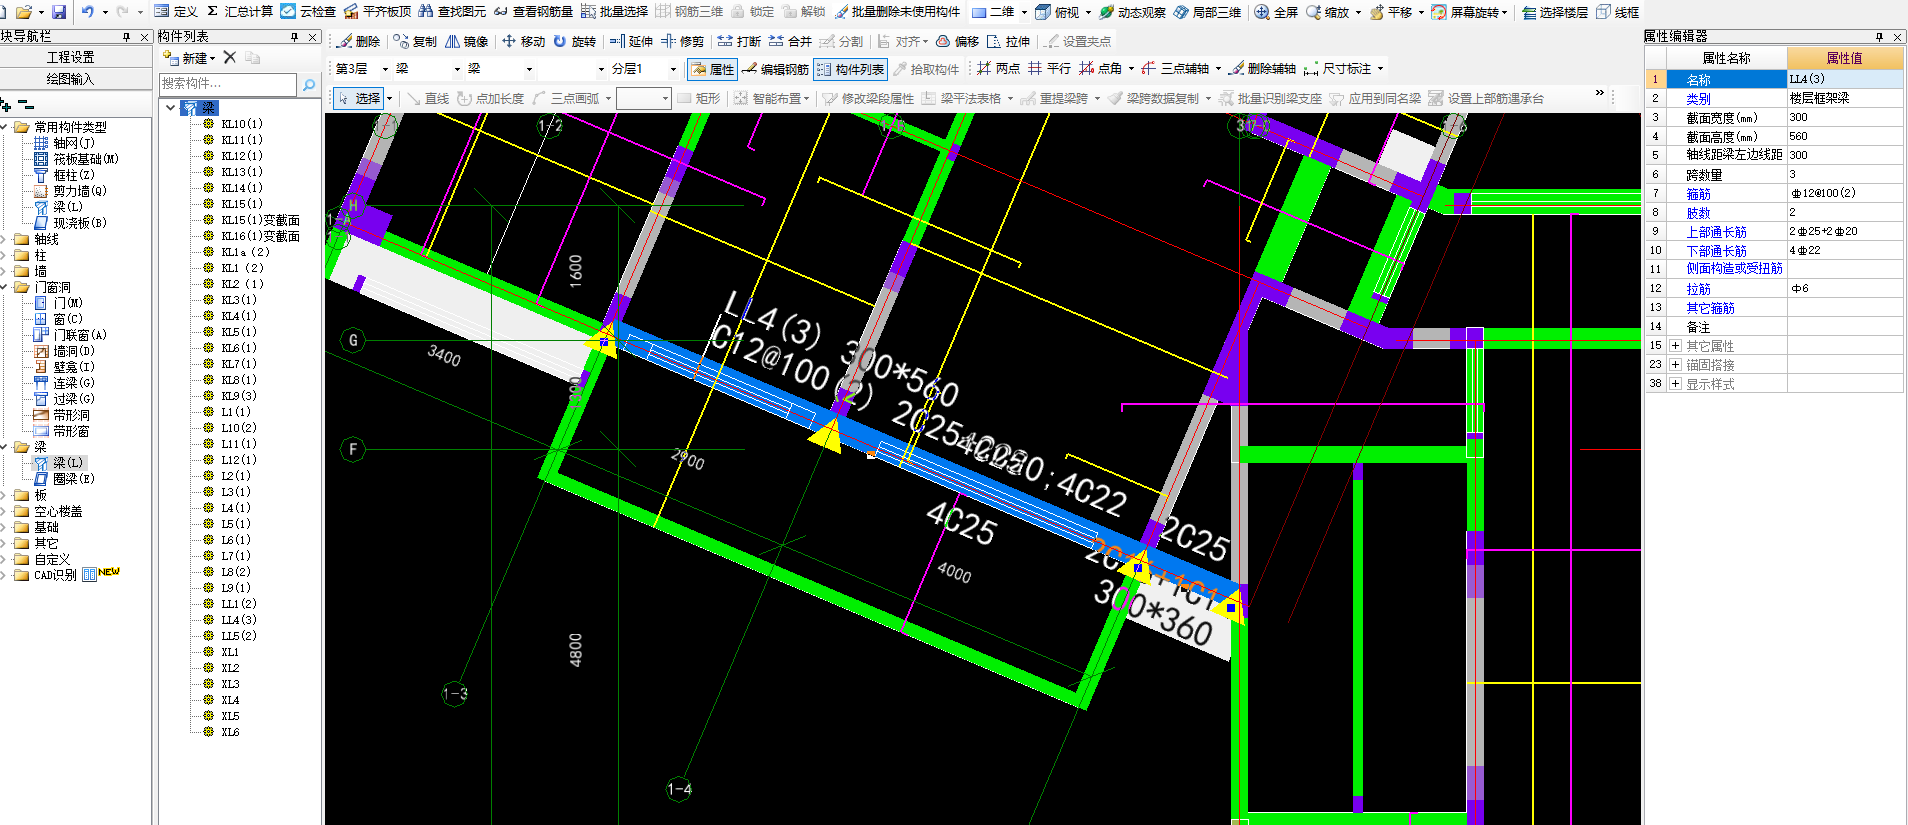1908x825 pixels.
Task: Click 平齐板顶 align-to-slab-top tool
Action: (377, 12)
